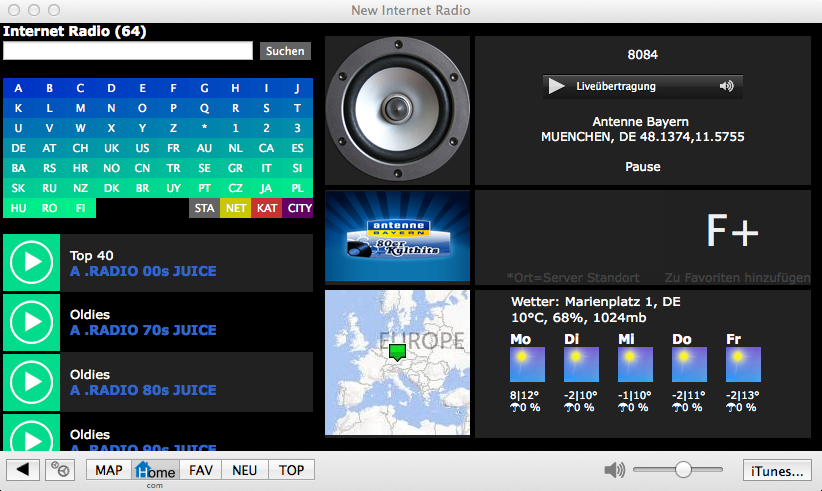822x491 pixels.
Task: Select country code JA
Action: (266, 188)
